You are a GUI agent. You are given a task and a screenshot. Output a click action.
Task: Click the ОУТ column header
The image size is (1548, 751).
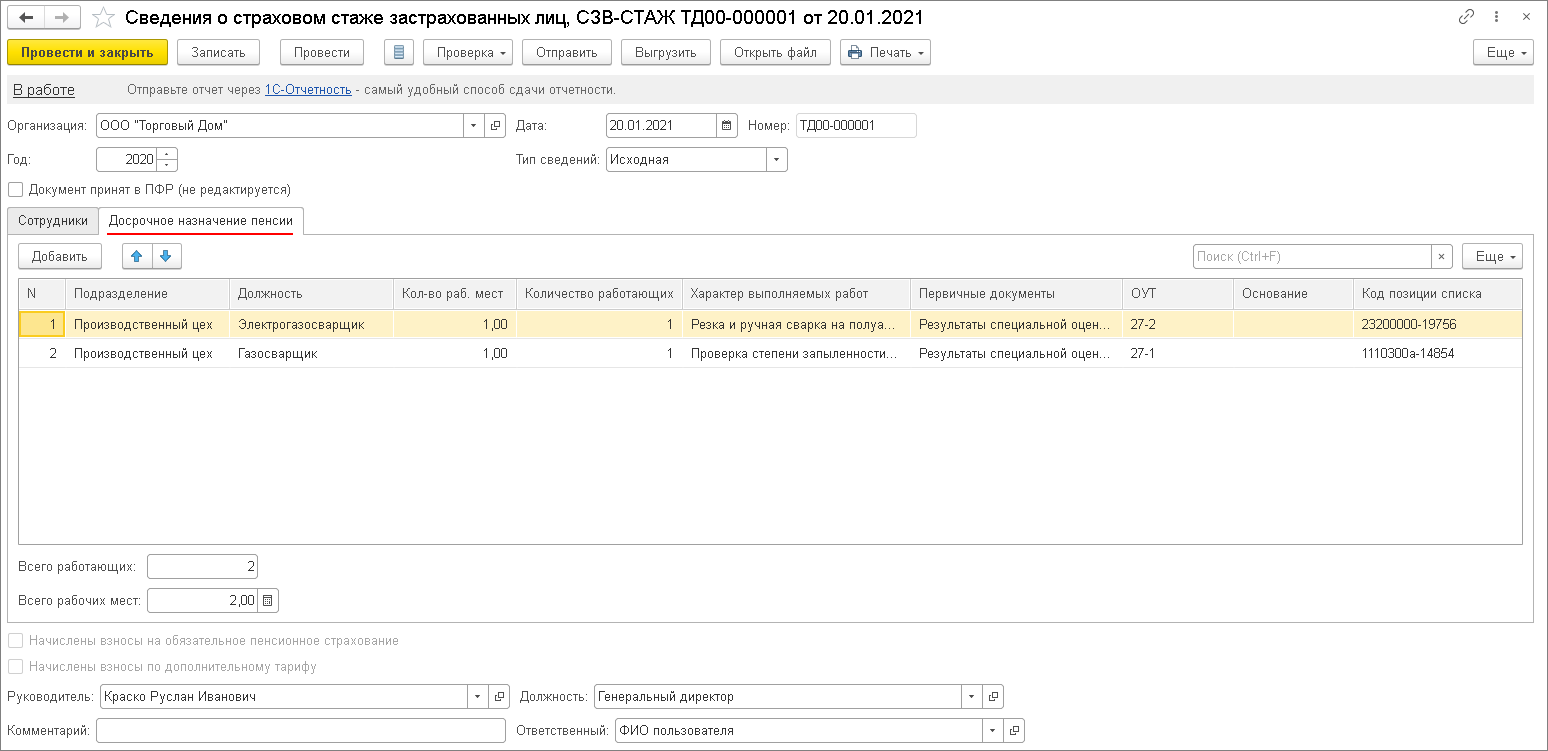pos(1178,293)
